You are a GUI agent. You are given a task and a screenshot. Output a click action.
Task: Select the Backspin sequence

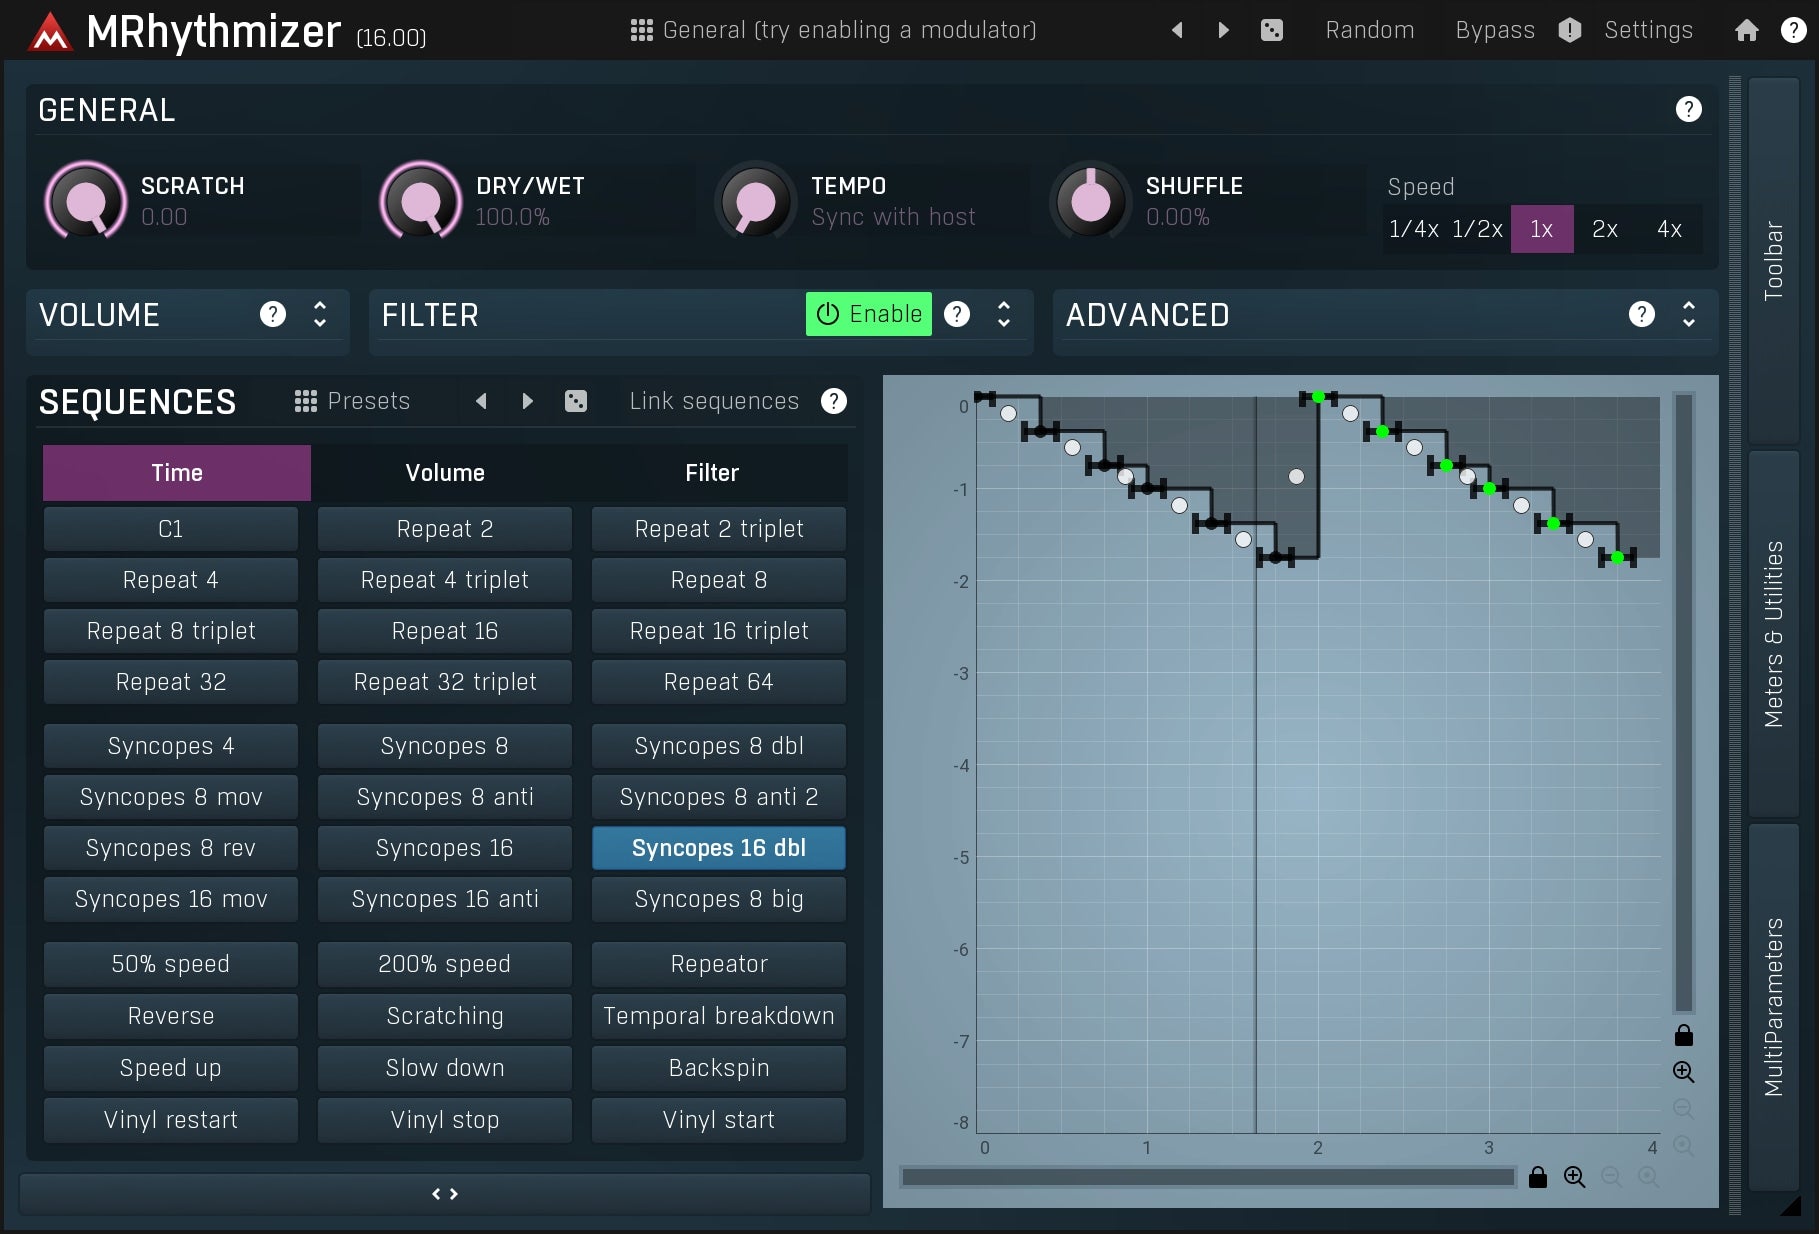717,1068
